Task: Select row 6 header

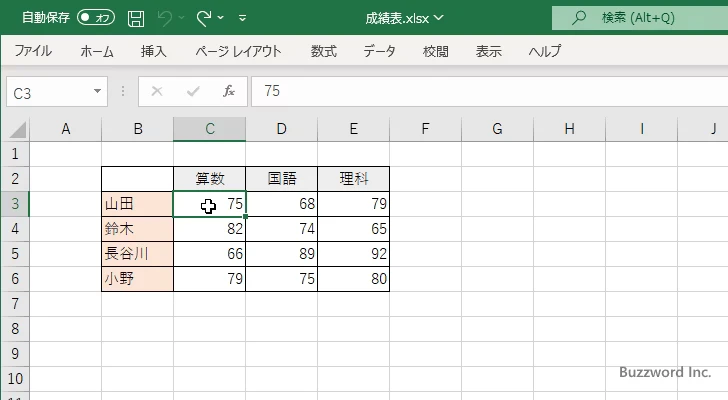Action: tap(15, 279)
